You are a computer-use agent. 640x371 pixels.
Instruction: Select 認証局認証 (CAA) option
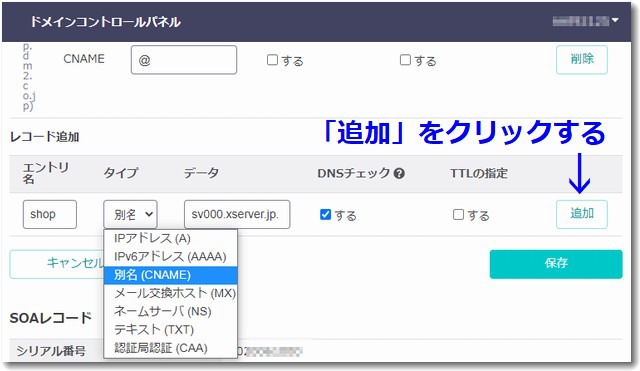click(x=171, y=348)
